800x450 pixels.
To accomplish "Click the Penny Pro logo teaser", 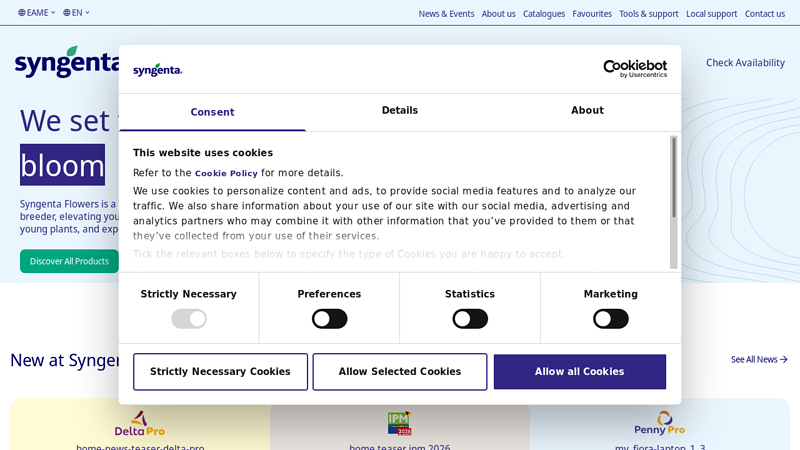I will click(659, 423).
